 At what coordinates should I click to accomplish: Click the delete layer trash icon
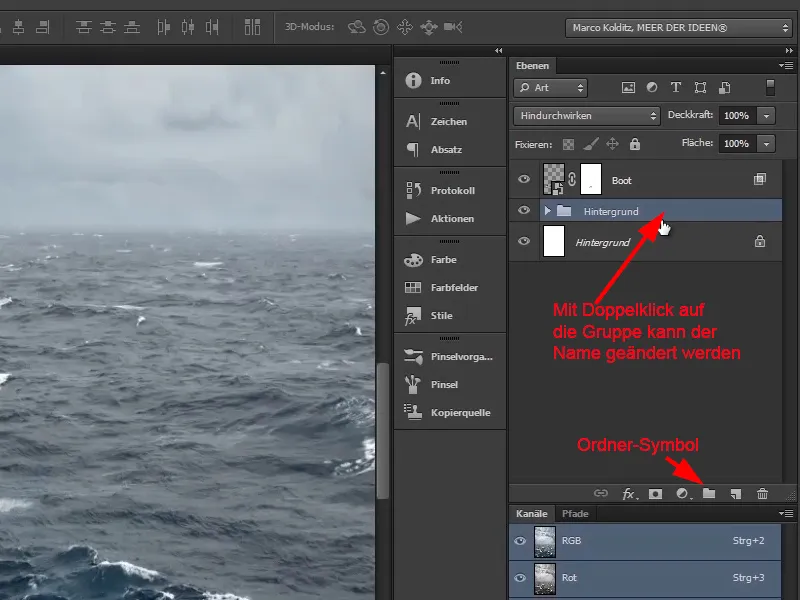click(761, 493)
